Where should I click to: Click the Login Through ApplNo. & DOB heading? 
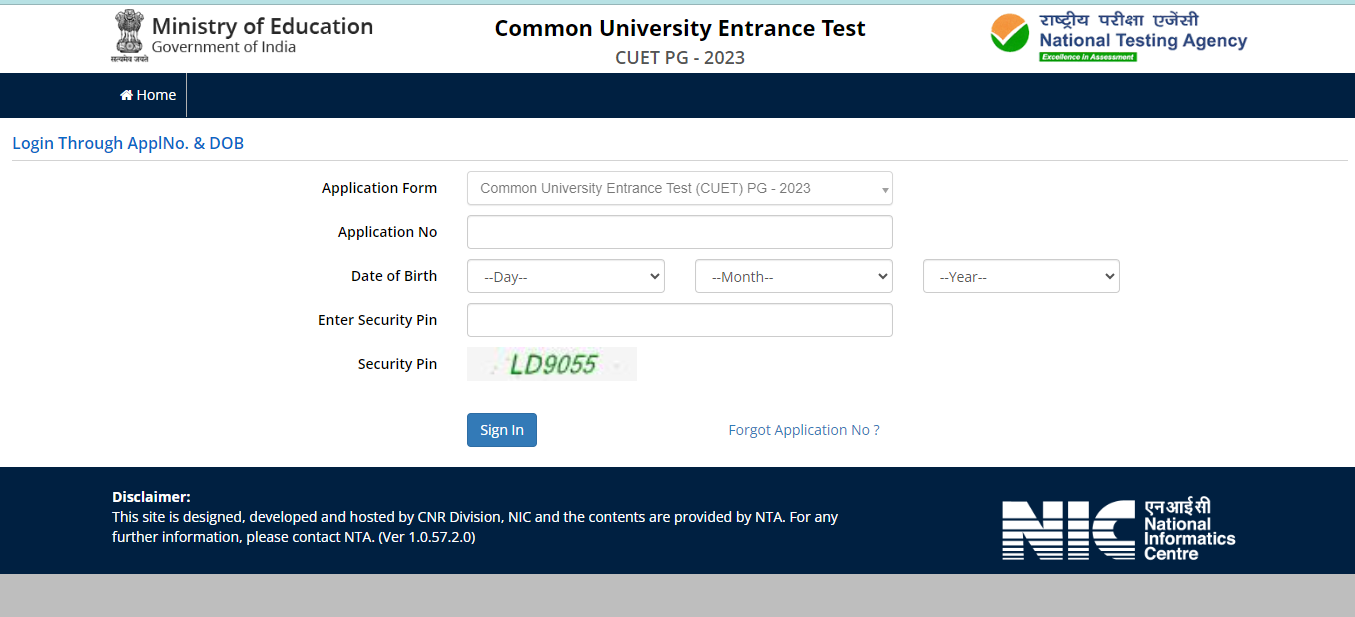tap(128, 143)
